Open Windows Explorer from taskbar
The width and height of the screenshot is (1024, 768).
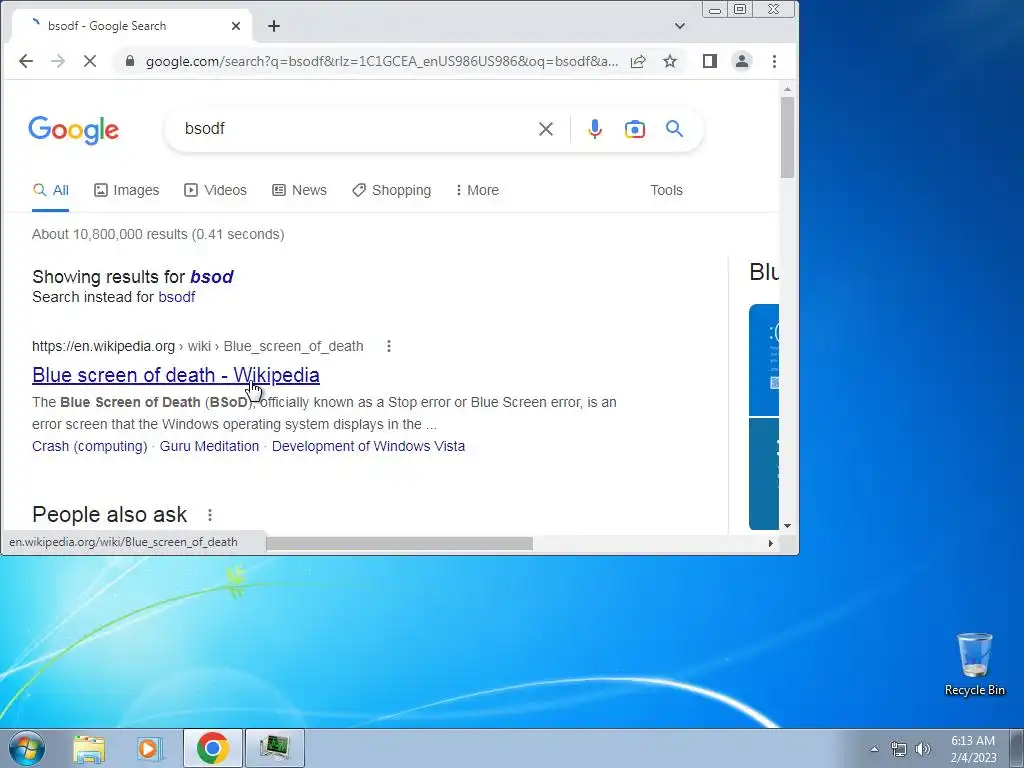point(89,748)
